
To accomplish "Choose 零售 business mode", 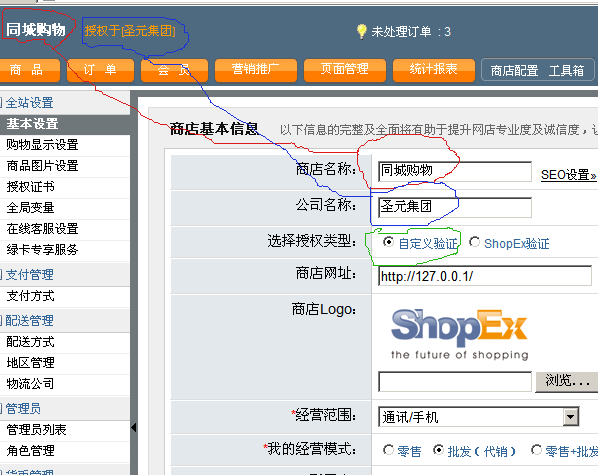I will click(x=388, y=450).
